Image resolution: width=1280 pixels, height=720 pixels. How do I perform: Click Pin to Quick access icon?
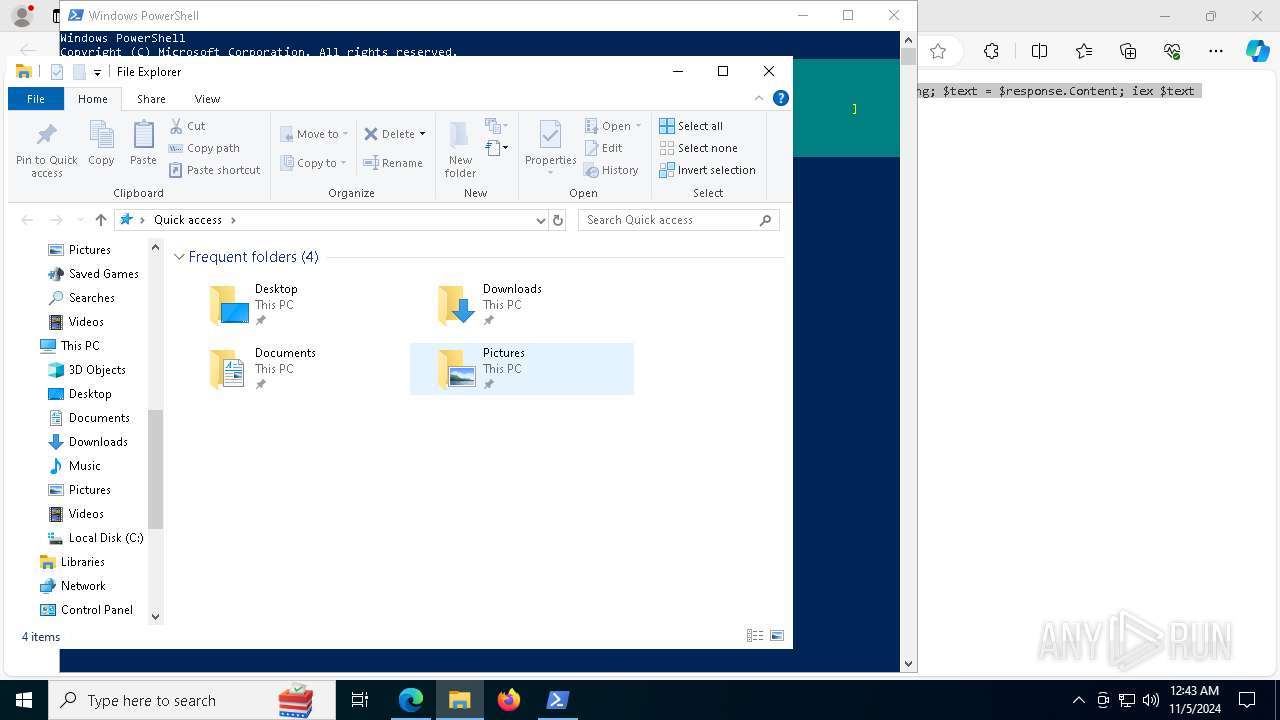pos(46,150)
